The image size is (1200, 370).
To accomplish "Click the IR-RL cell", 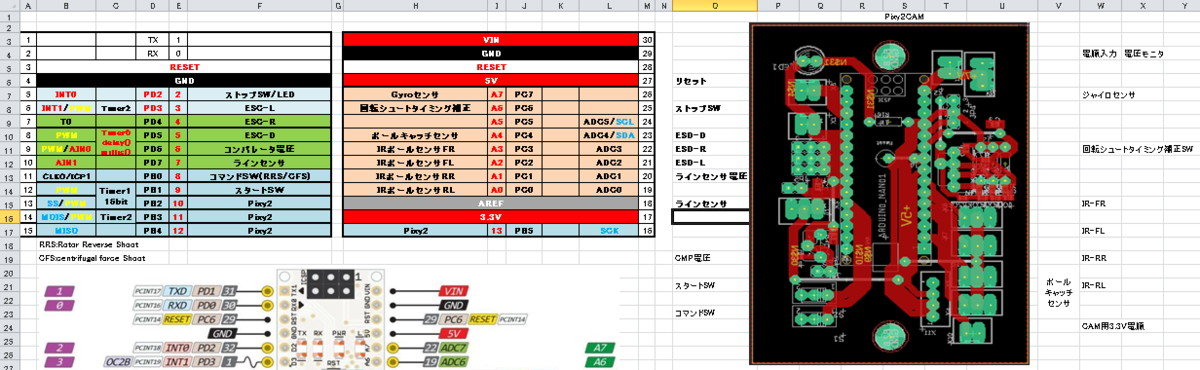I will point(1094,285).
